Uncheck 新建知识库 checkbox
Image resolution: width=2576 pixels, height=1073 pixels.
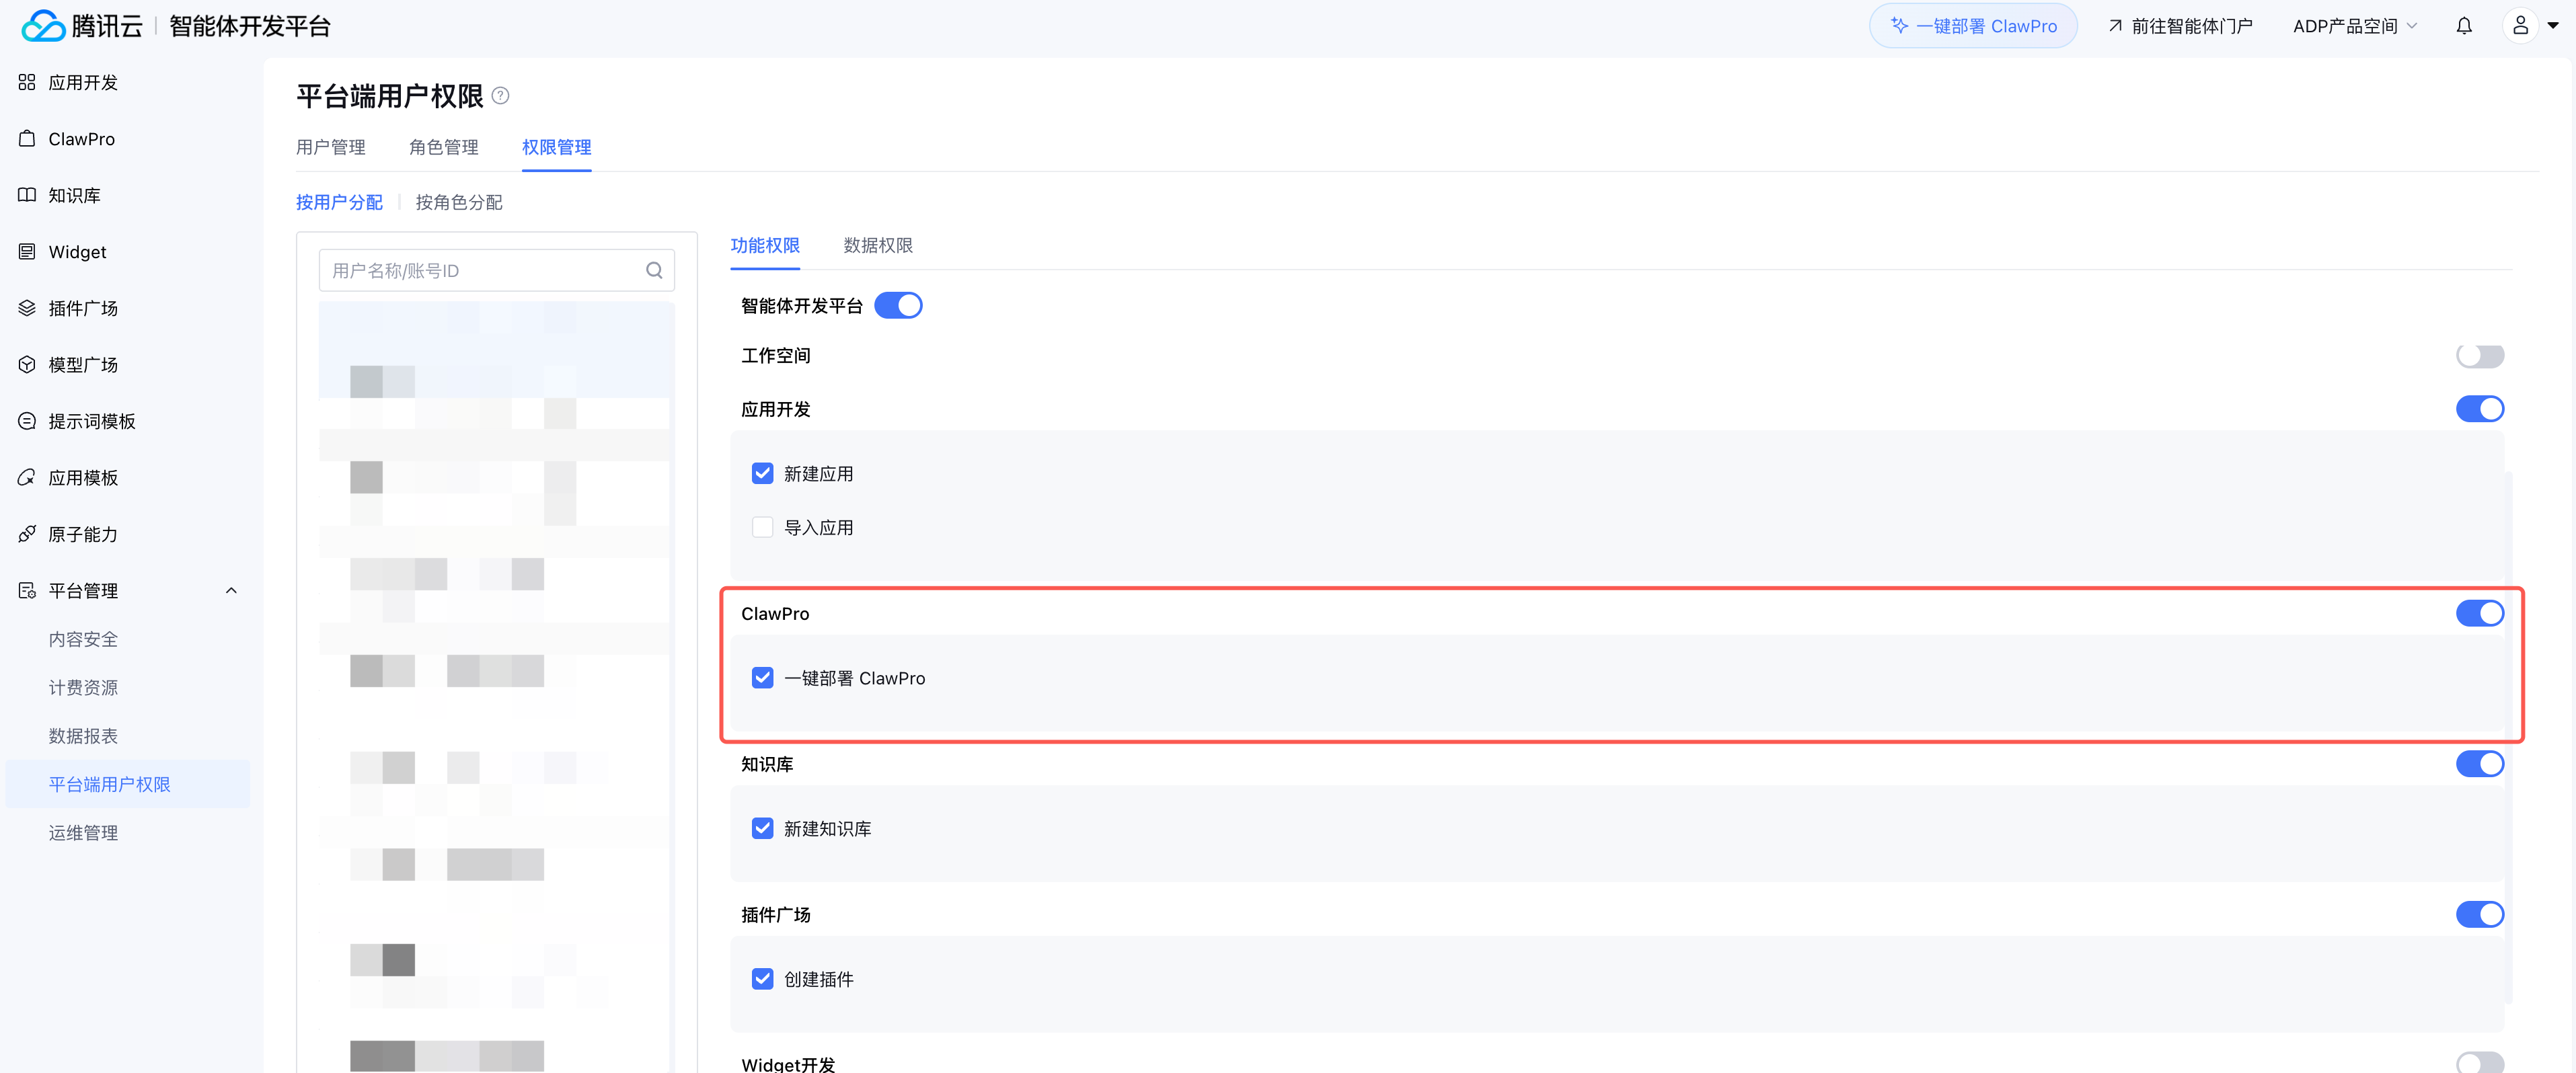click(762, 828)
